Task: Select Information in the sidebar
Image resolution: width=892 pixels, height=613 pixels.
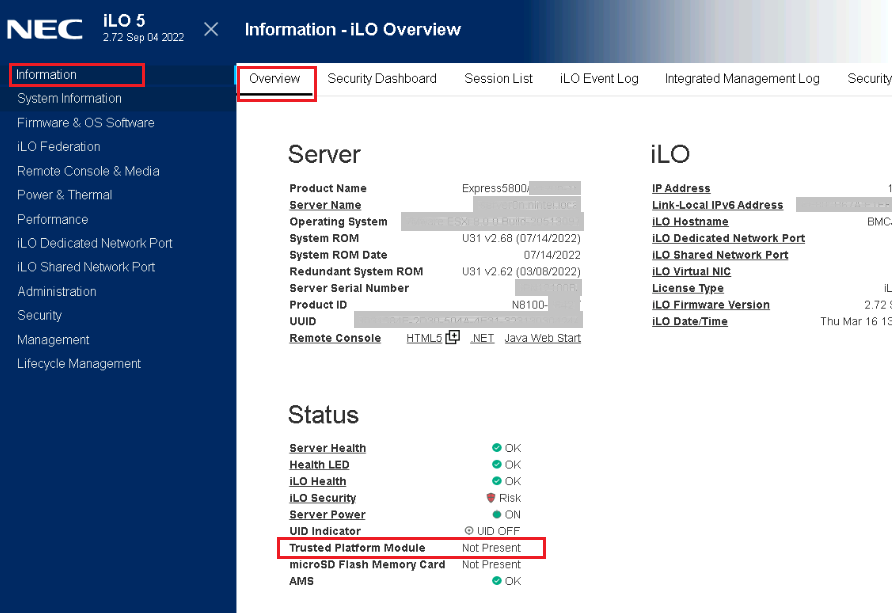Action: click(46, 74)
